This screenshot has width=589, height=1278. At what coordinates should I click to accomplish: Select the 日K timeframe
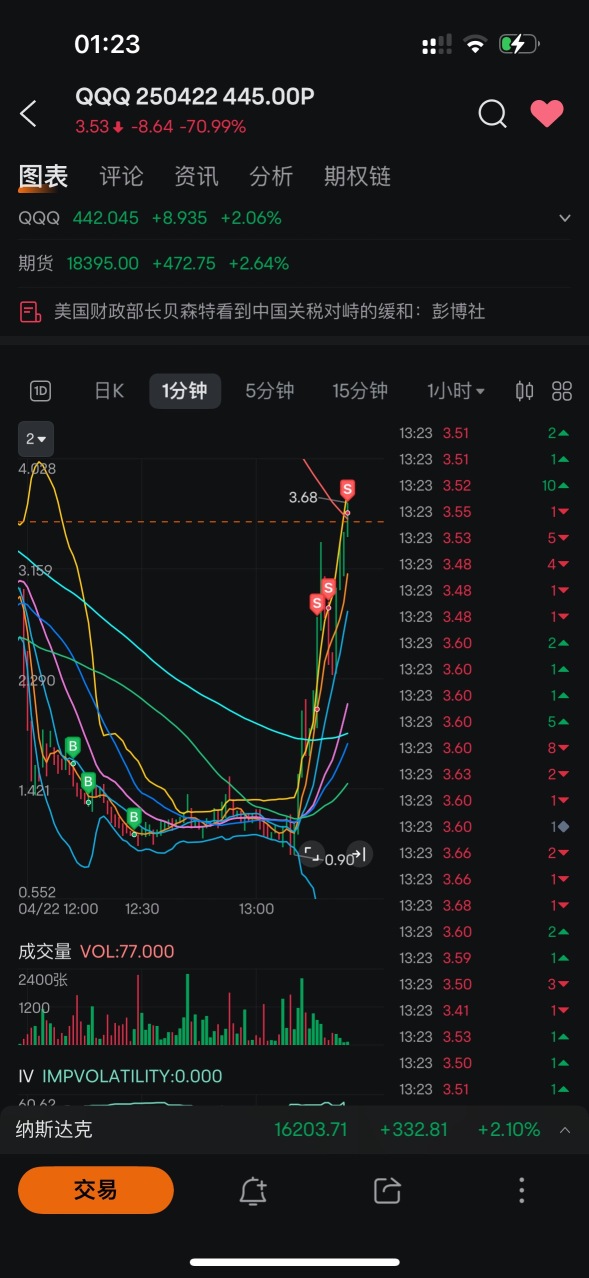coord(109,391)
